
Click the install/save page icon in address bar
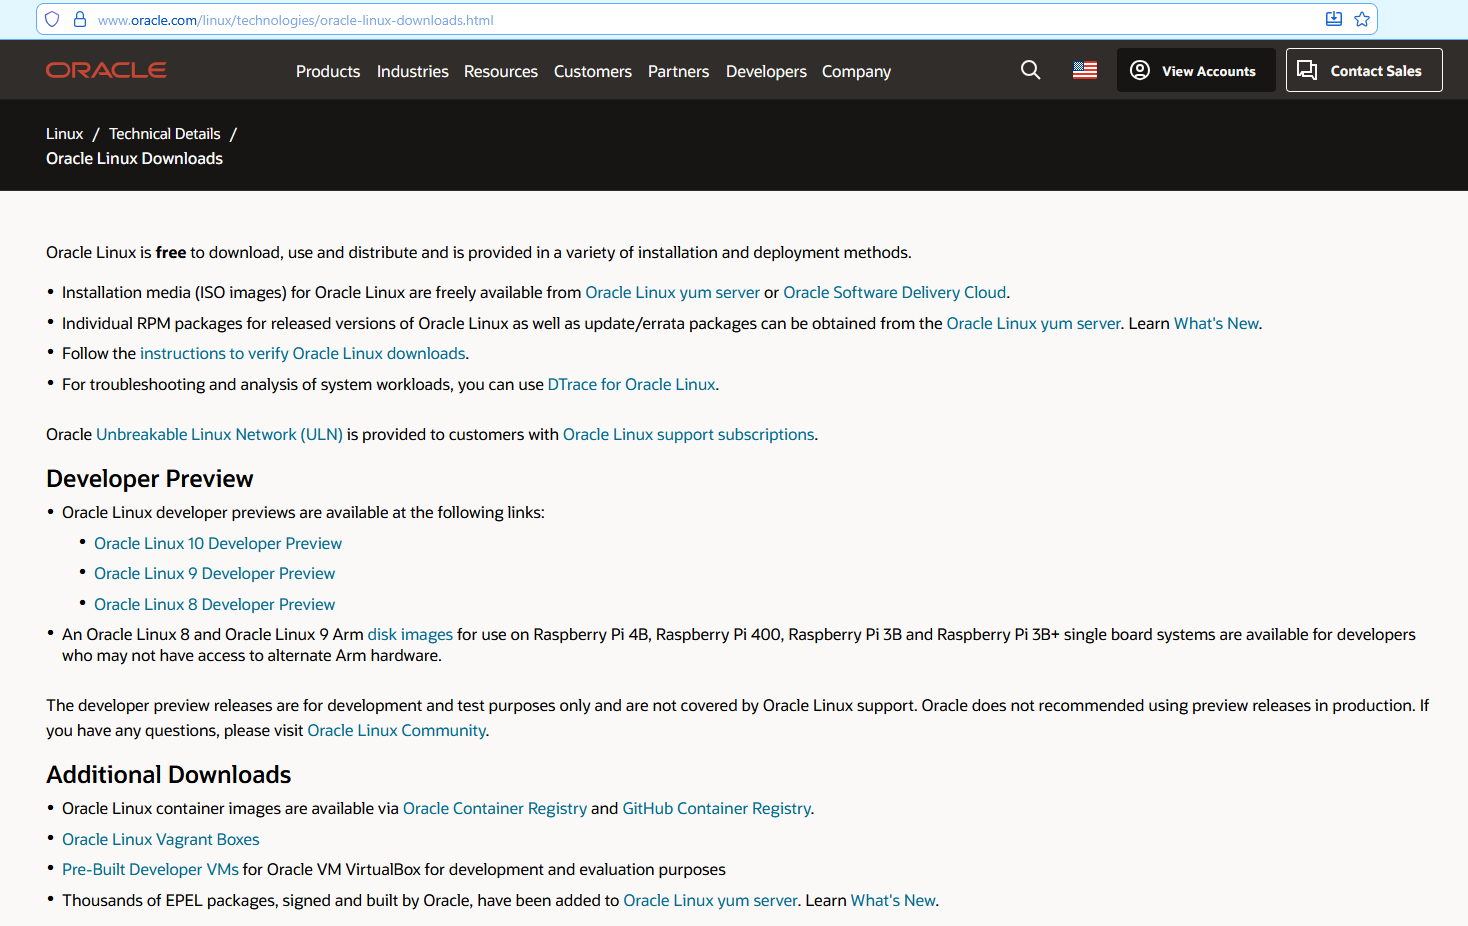click(x=1334, y=19)
